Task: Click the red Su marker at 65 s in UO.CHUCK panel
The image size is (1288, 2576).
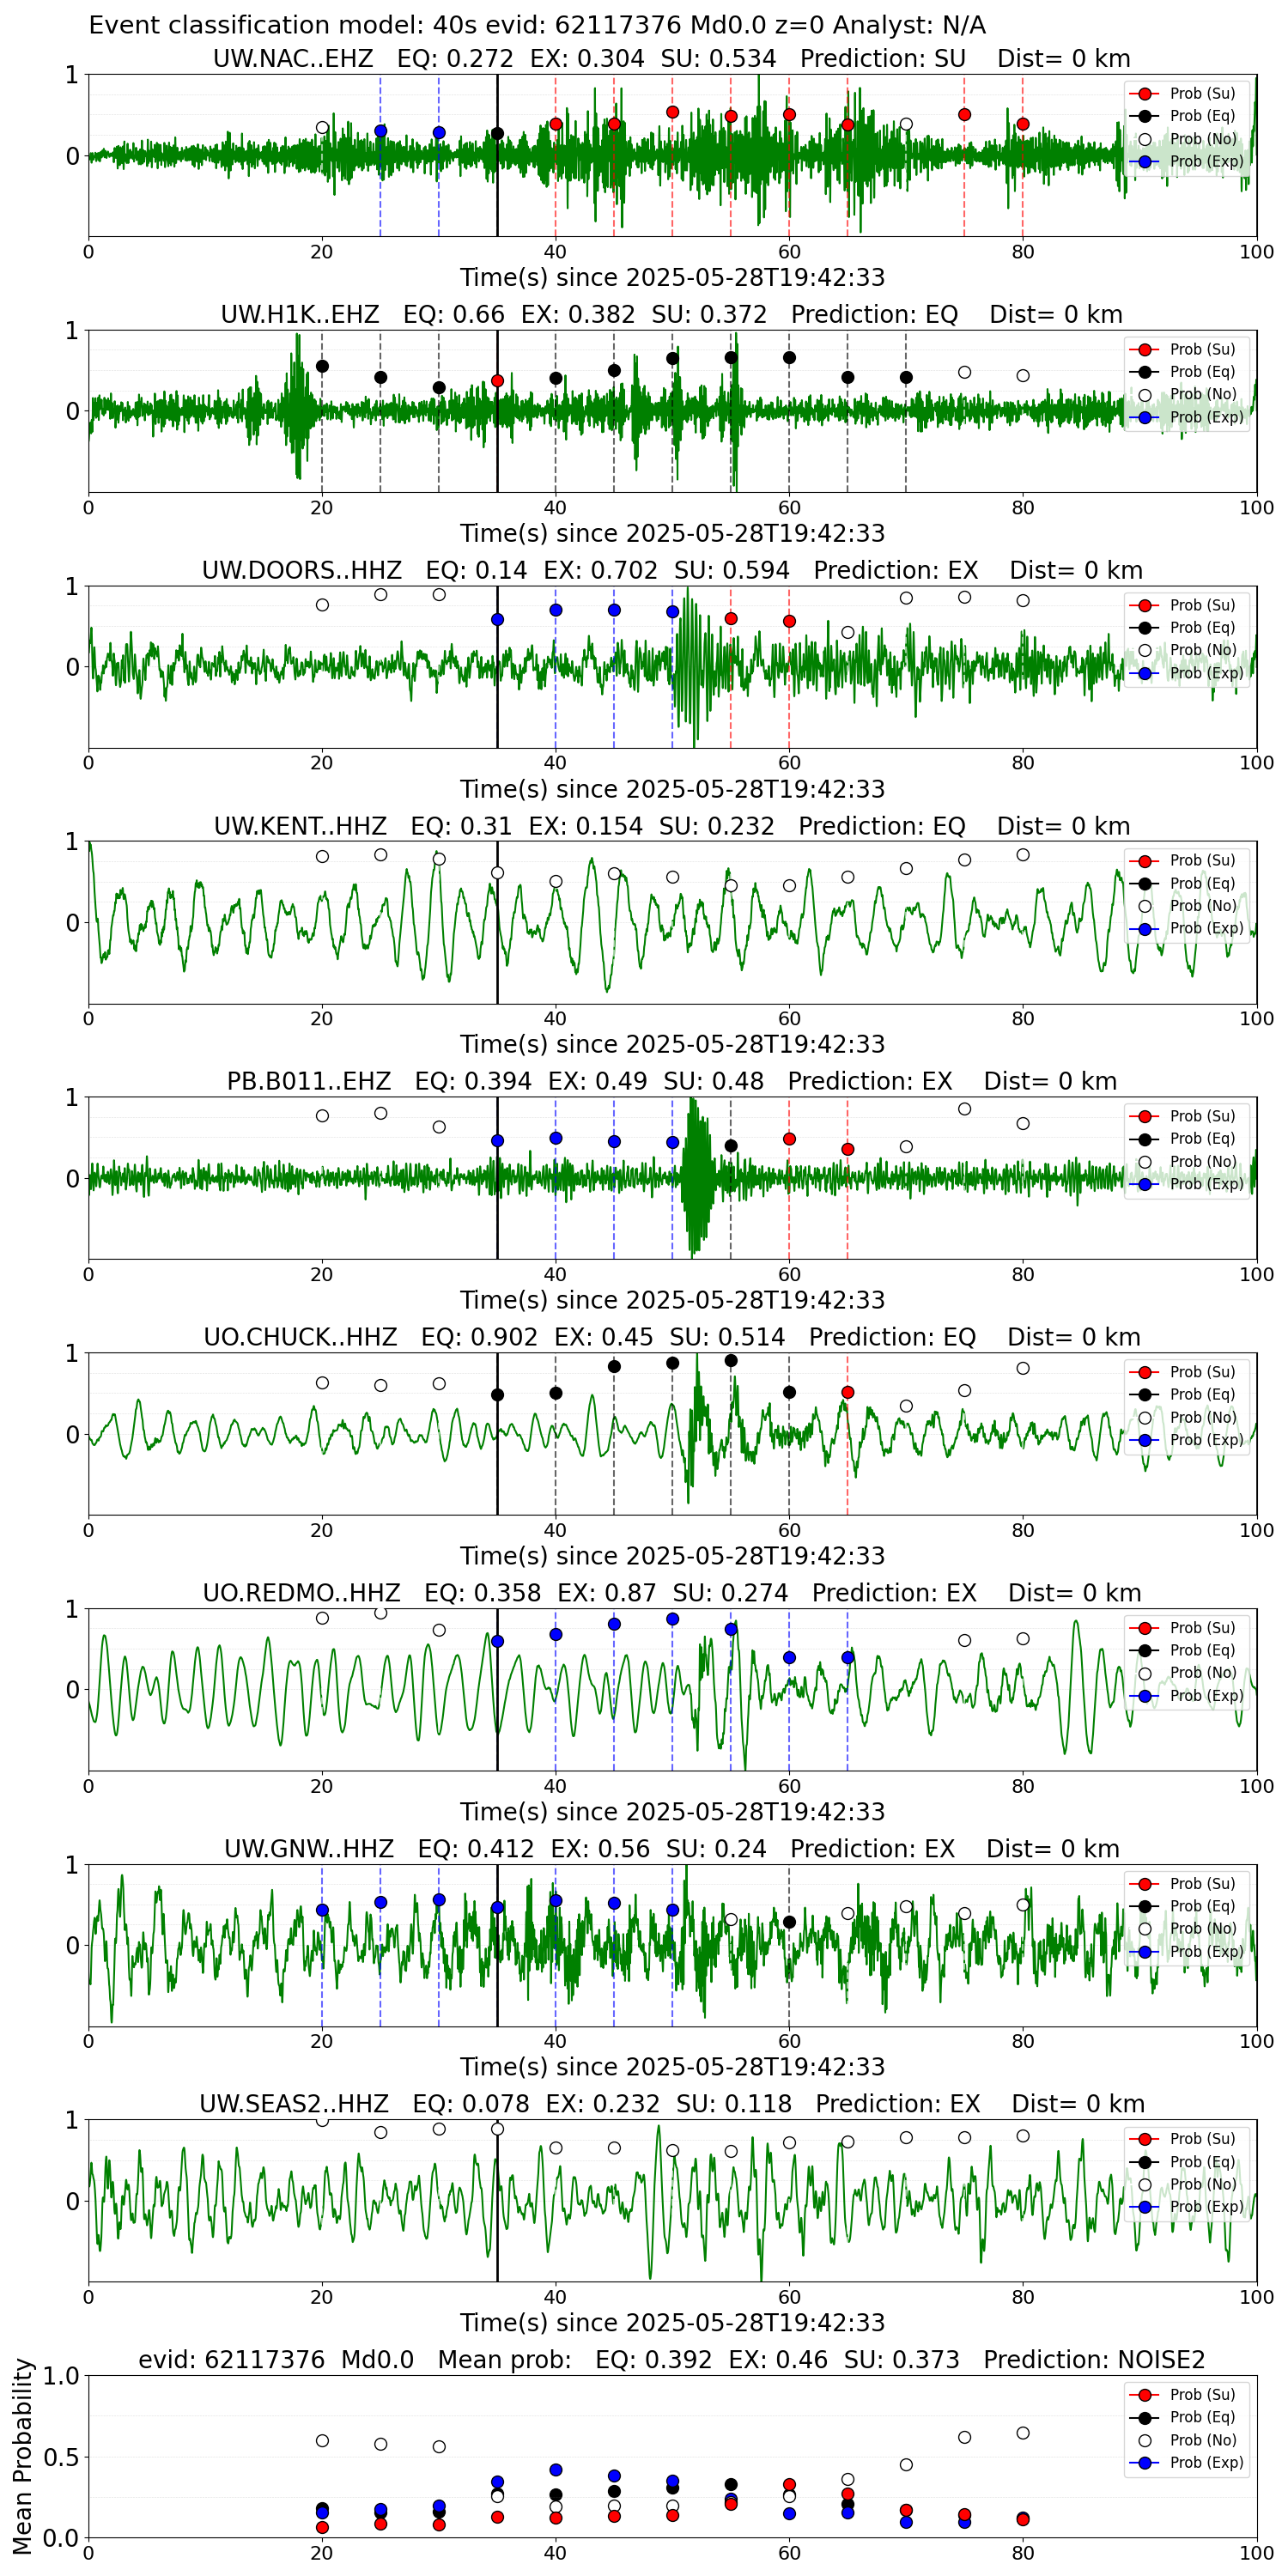Action: click(848, 1392)
